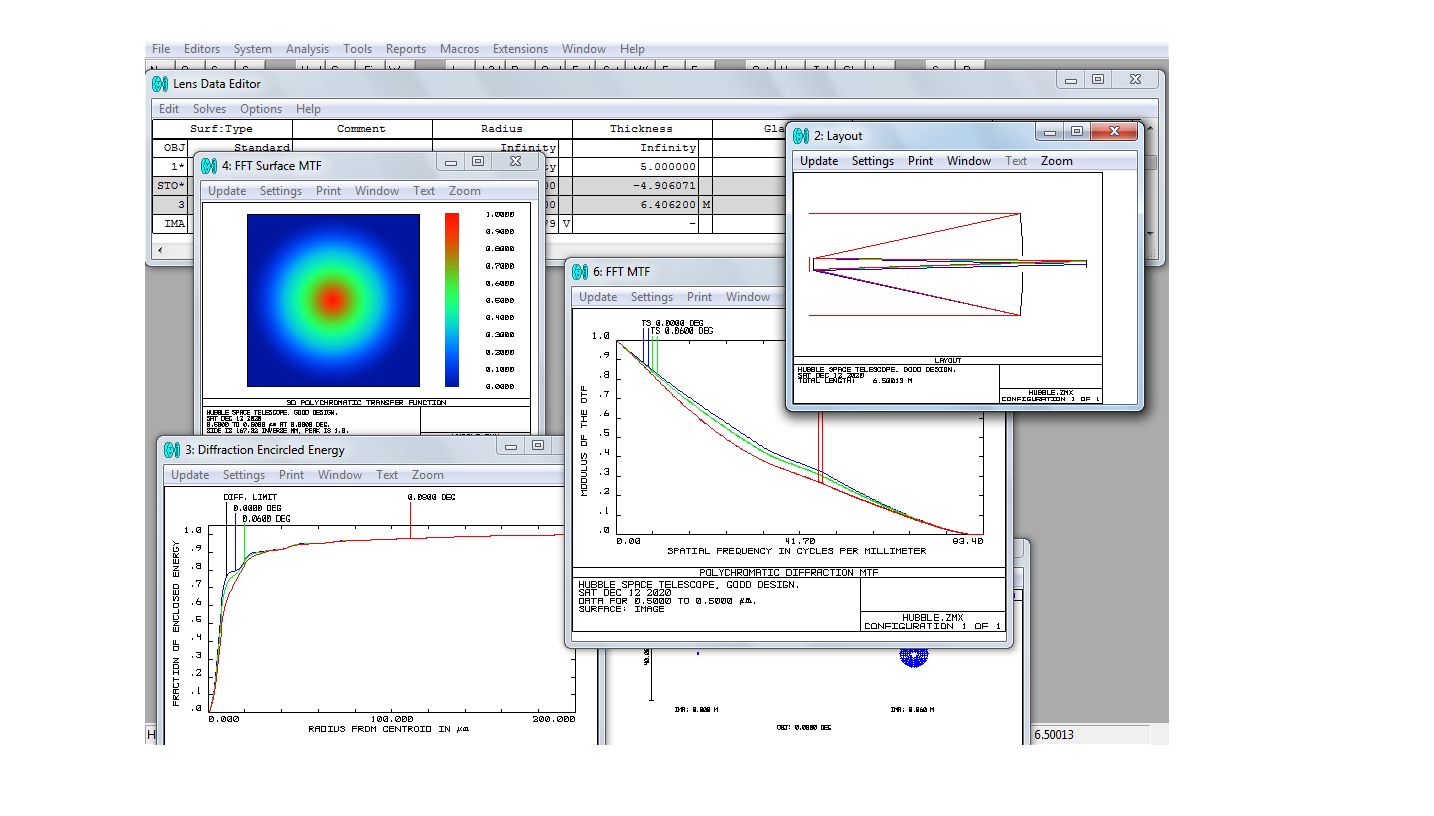The image size is (1434, 816).
Task: Click the FFT Surface MTF window title icon
Action: [x=209, y=165]
